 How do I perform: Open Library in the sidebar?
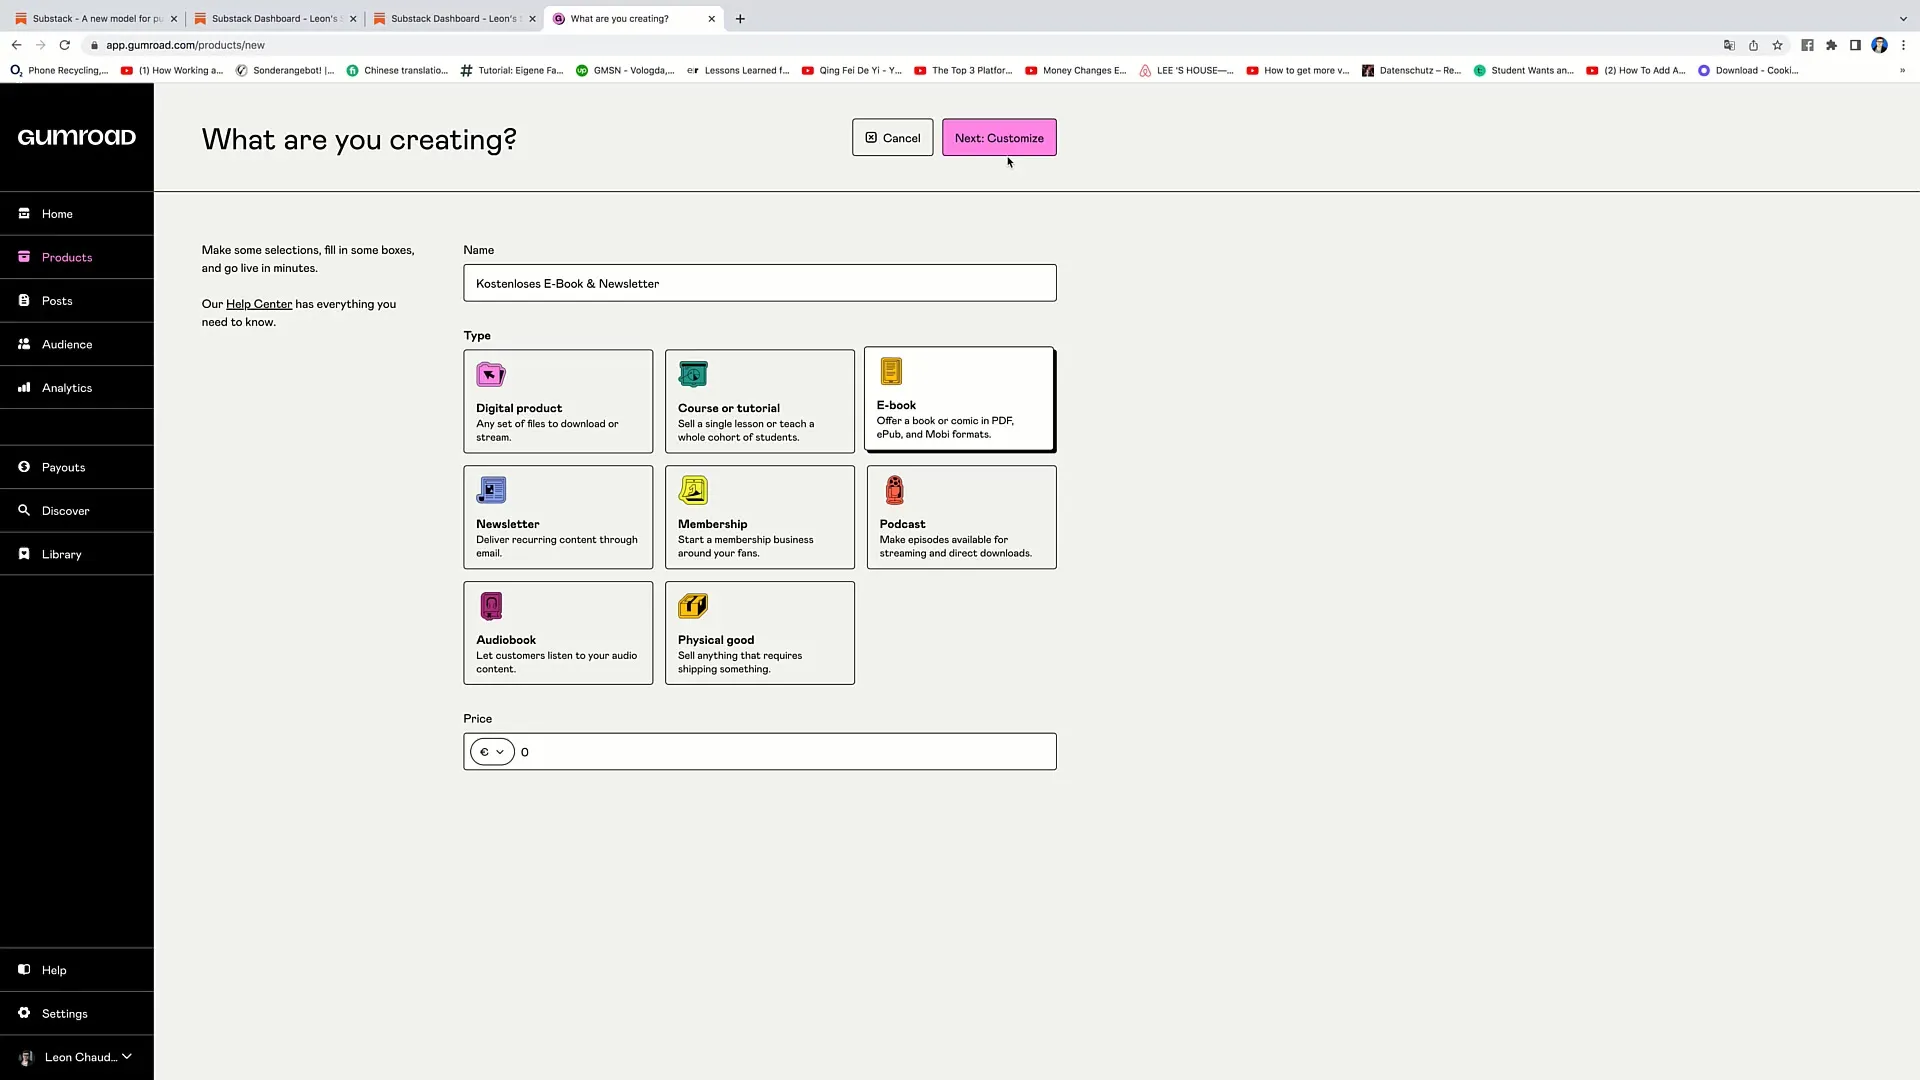[x=77, y=554]
